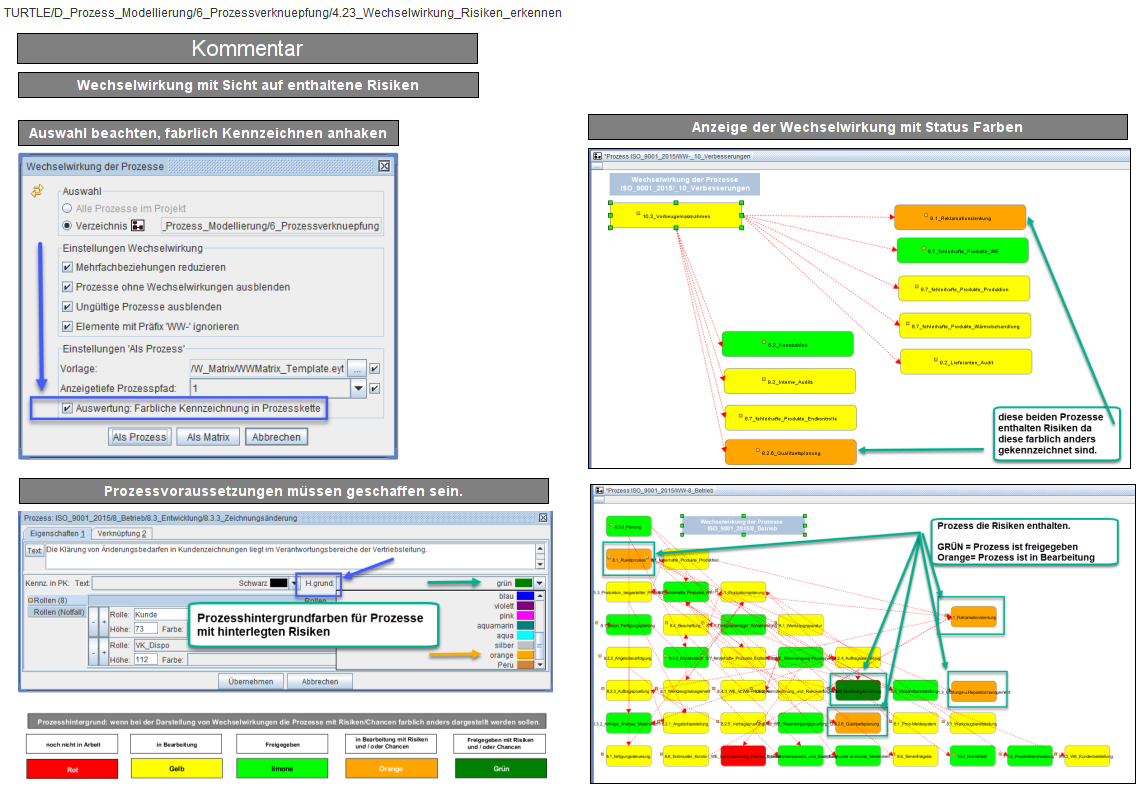Click the Als Matrix button
The height and width of the screenshot is (791, 1143).
pyautogui.click(x=208, y=437)
